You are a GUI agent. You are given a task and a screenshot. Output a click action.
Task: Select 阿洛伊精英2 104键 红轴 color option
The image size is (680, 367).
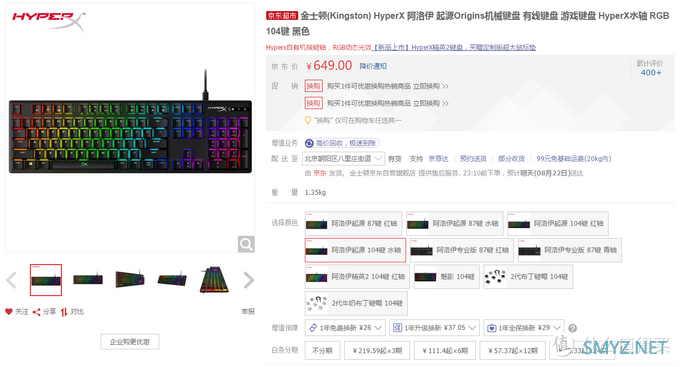tap(357, 277)
